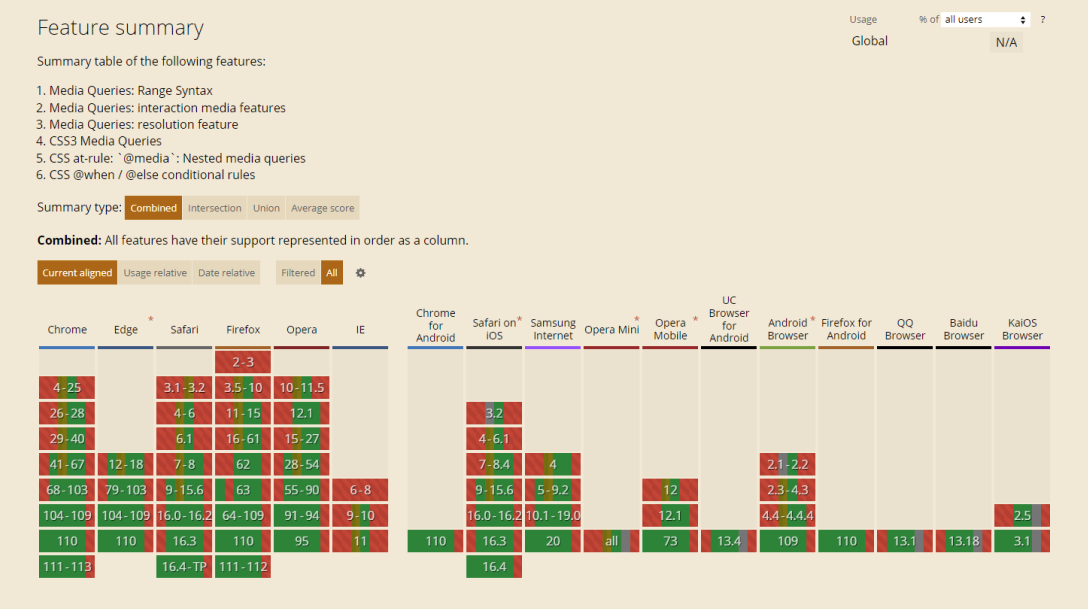Select the Union summary type
Viewport: 1088px width, 609px height.
(x=266, y=208)
